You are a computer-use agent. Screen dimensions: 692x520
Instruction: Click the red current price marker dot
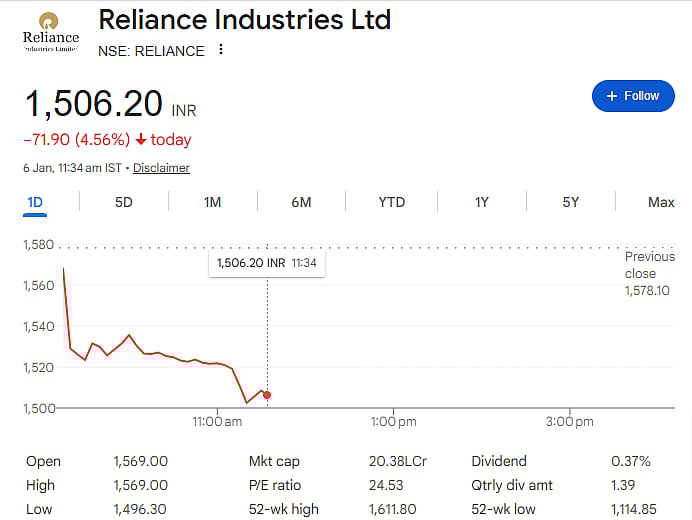click(x=266, y=395)
